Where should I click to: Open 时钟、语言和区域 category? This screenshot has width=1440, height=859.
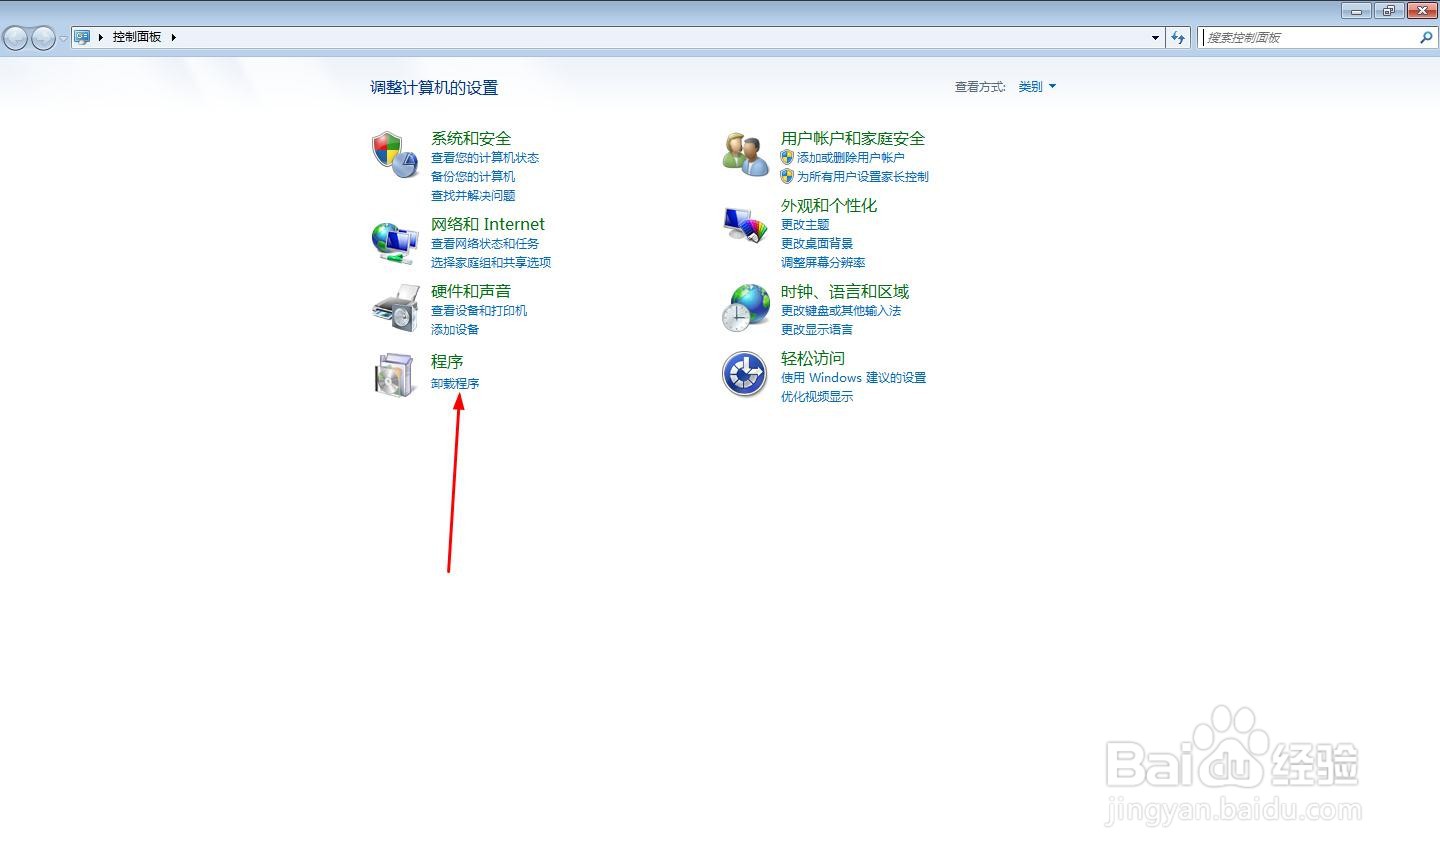(x=845, y=291)
